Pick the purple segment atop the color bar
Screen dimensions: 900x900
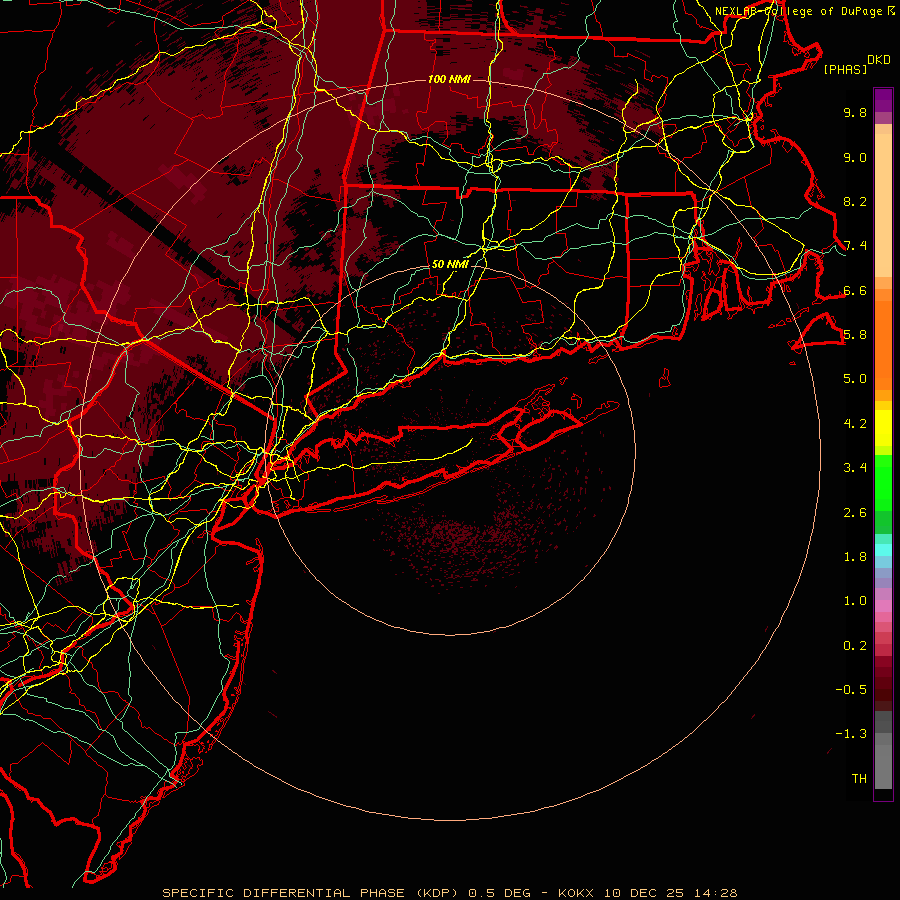[x=883, y=100]
